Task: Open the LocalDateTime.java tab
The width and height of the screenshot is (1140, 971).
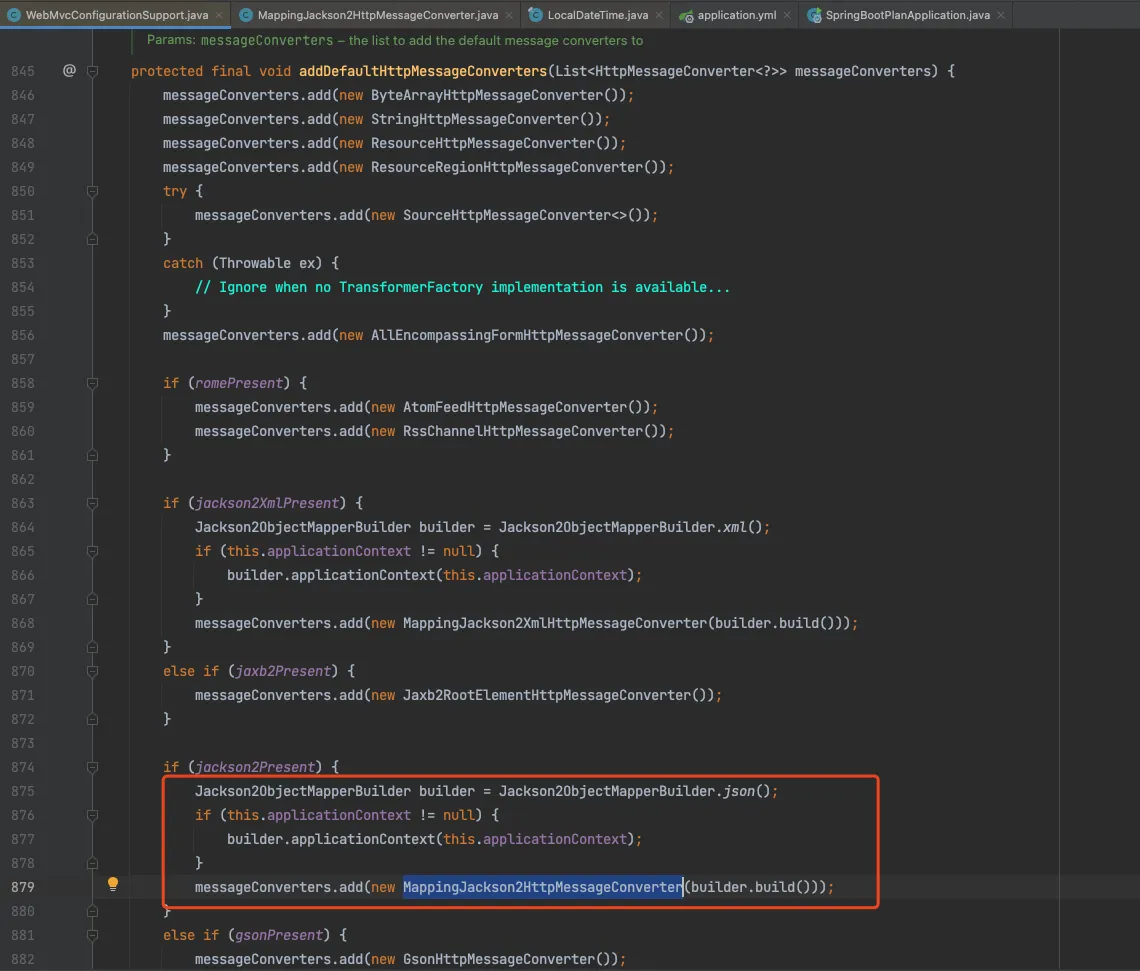Action: (x=597, y=16)
